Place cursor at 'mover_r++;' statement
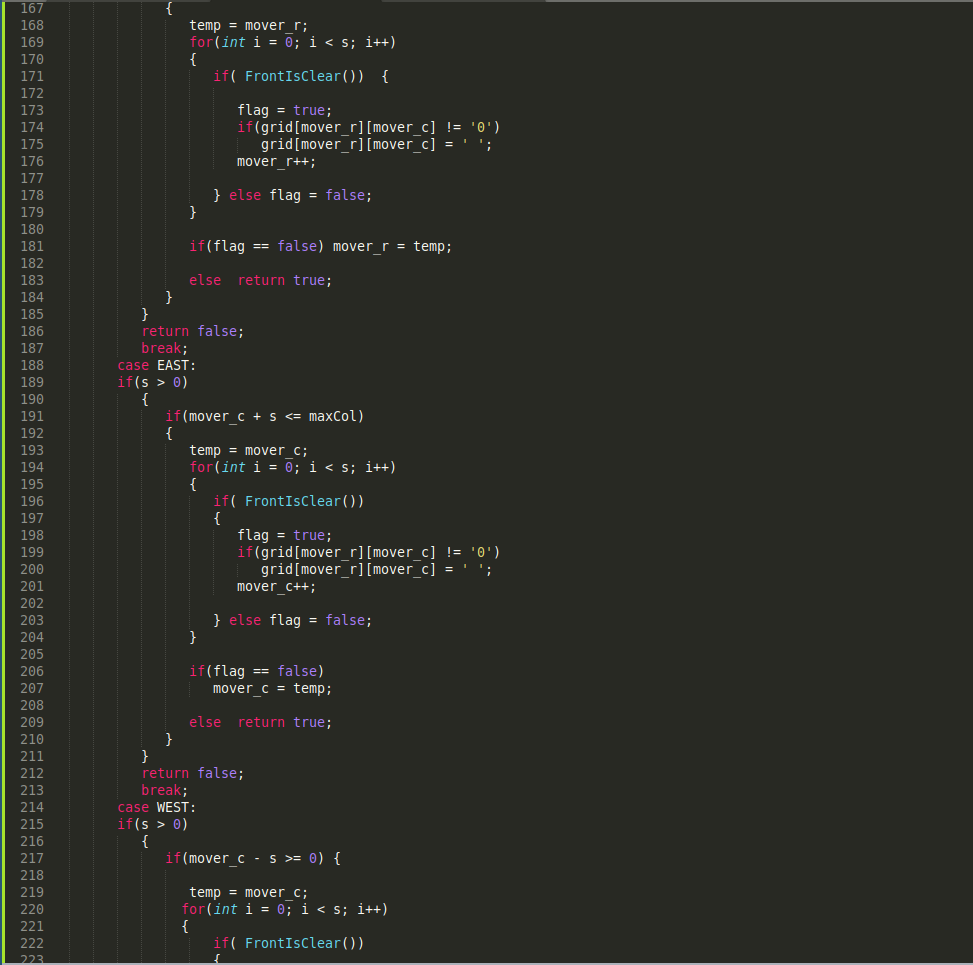This screenshot has height=965, width=973. [276, 161]
